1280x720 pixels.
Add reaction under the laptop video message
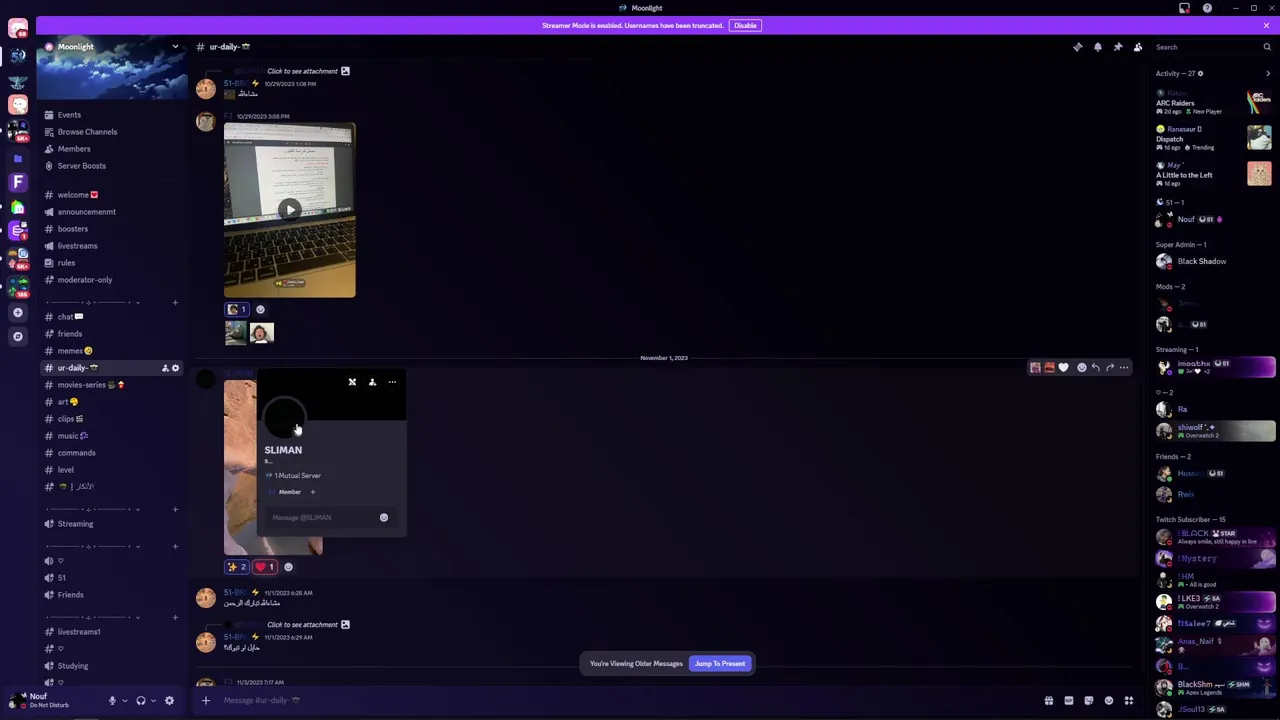tap(260, 309)
